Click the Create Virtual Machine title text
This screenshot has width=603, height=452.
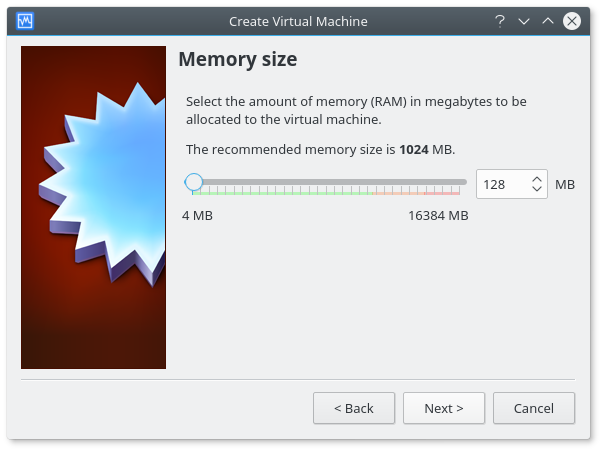pos(298,22)
